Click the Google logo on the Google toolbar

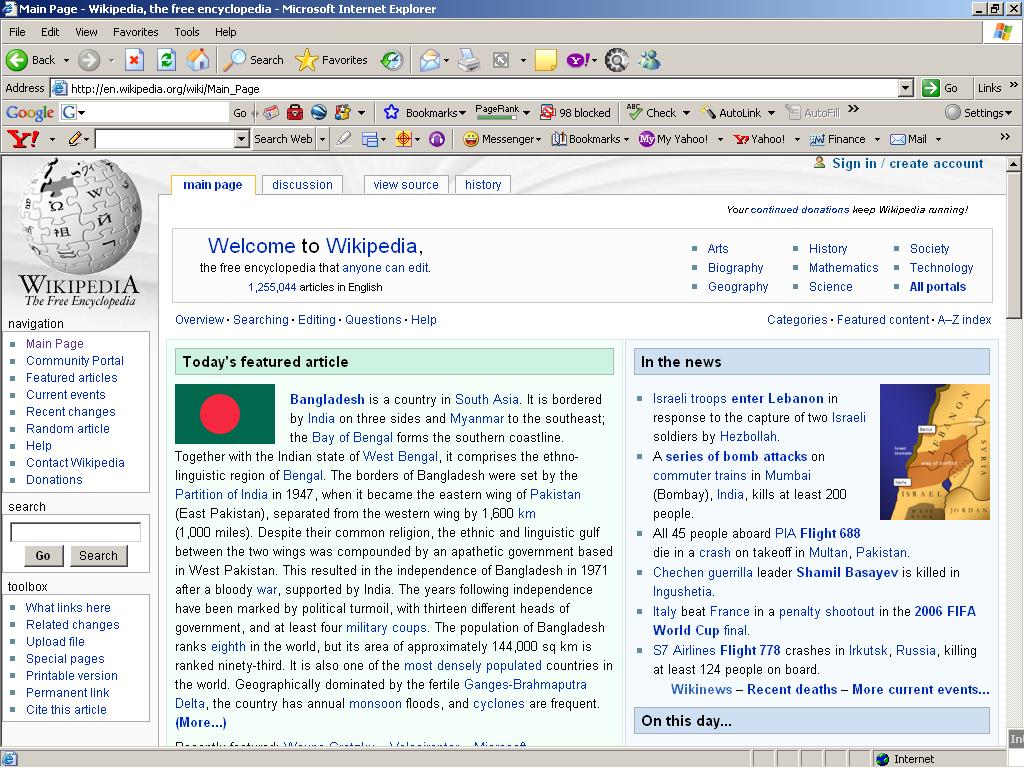(x=30, y=113)
